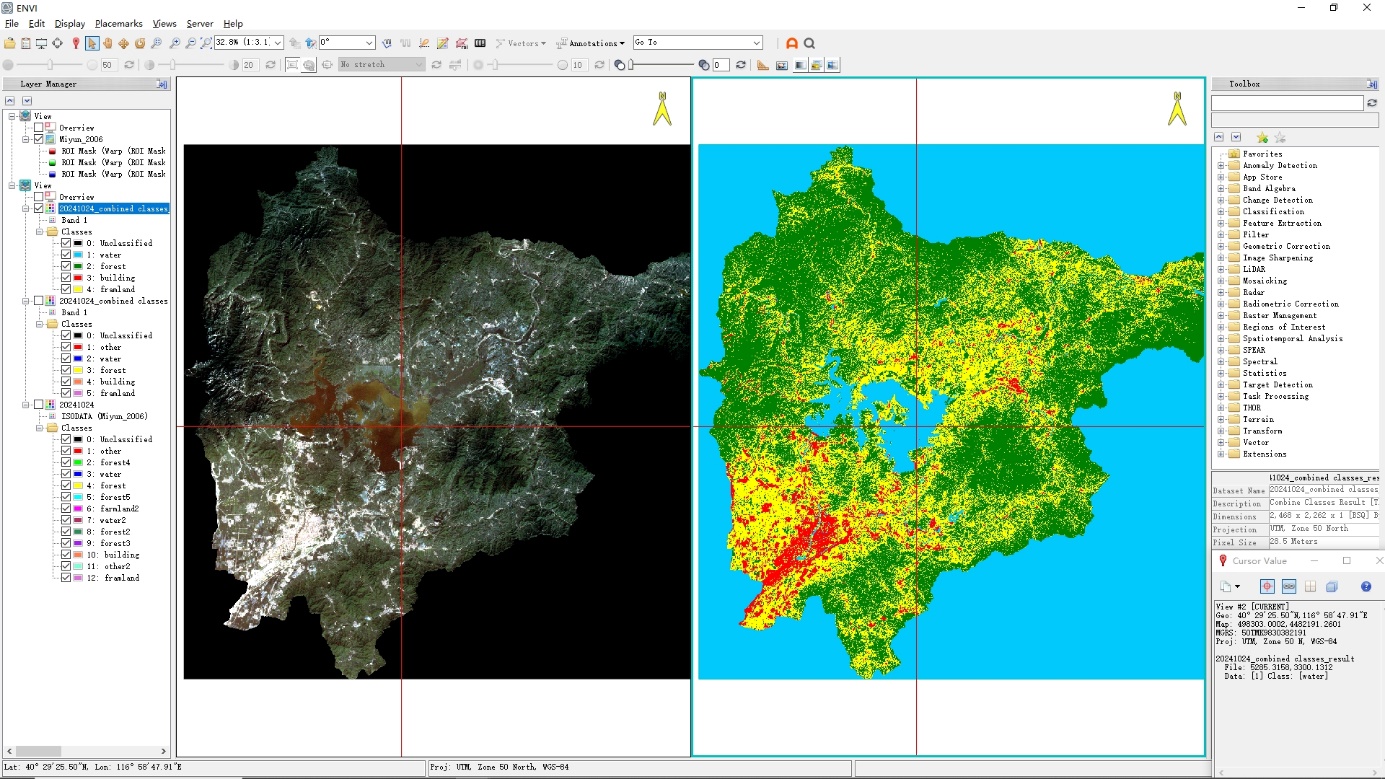1385x779 pixels.
Task: Click the yellow star Favorites icon in Toolbox
Action: (1262, 137)
